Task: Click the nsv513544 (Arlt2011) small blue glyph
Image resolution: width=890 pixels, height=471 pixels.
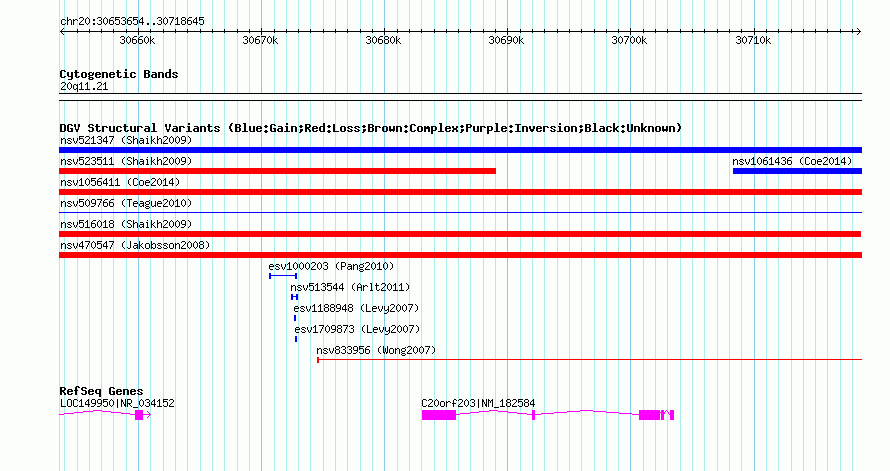Action: click(294, 297)
